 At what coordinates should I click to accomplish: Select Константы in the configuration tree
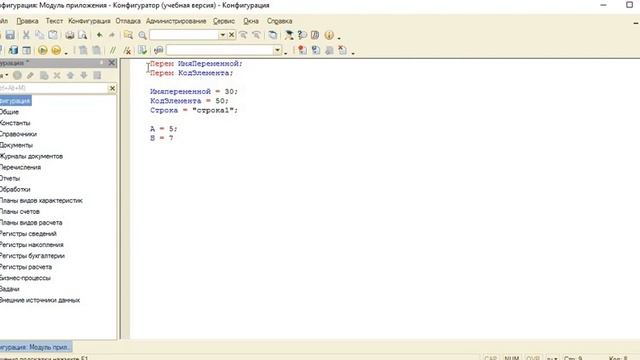tap(15, 123)
